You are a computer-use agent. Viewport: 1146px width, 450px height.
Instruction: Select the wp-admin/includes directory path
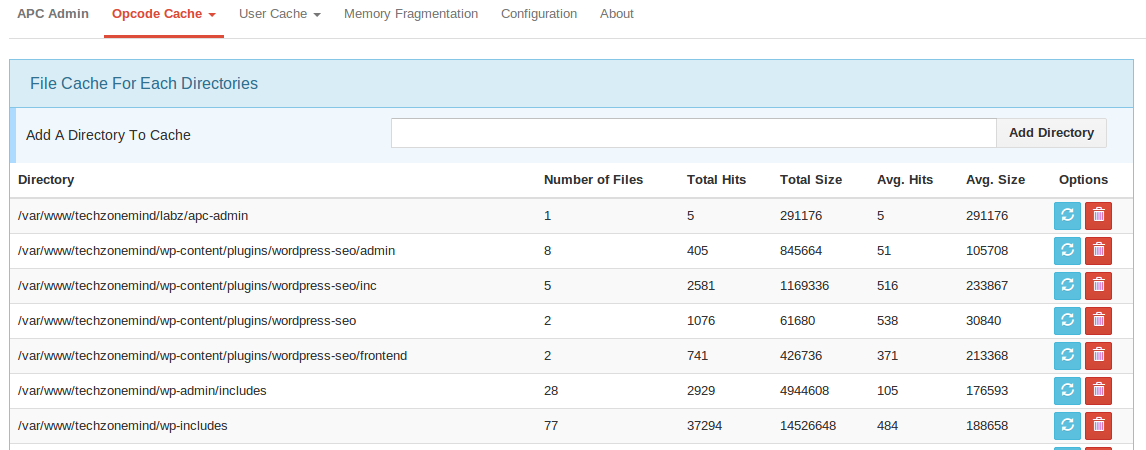click(x=143, y=391)
